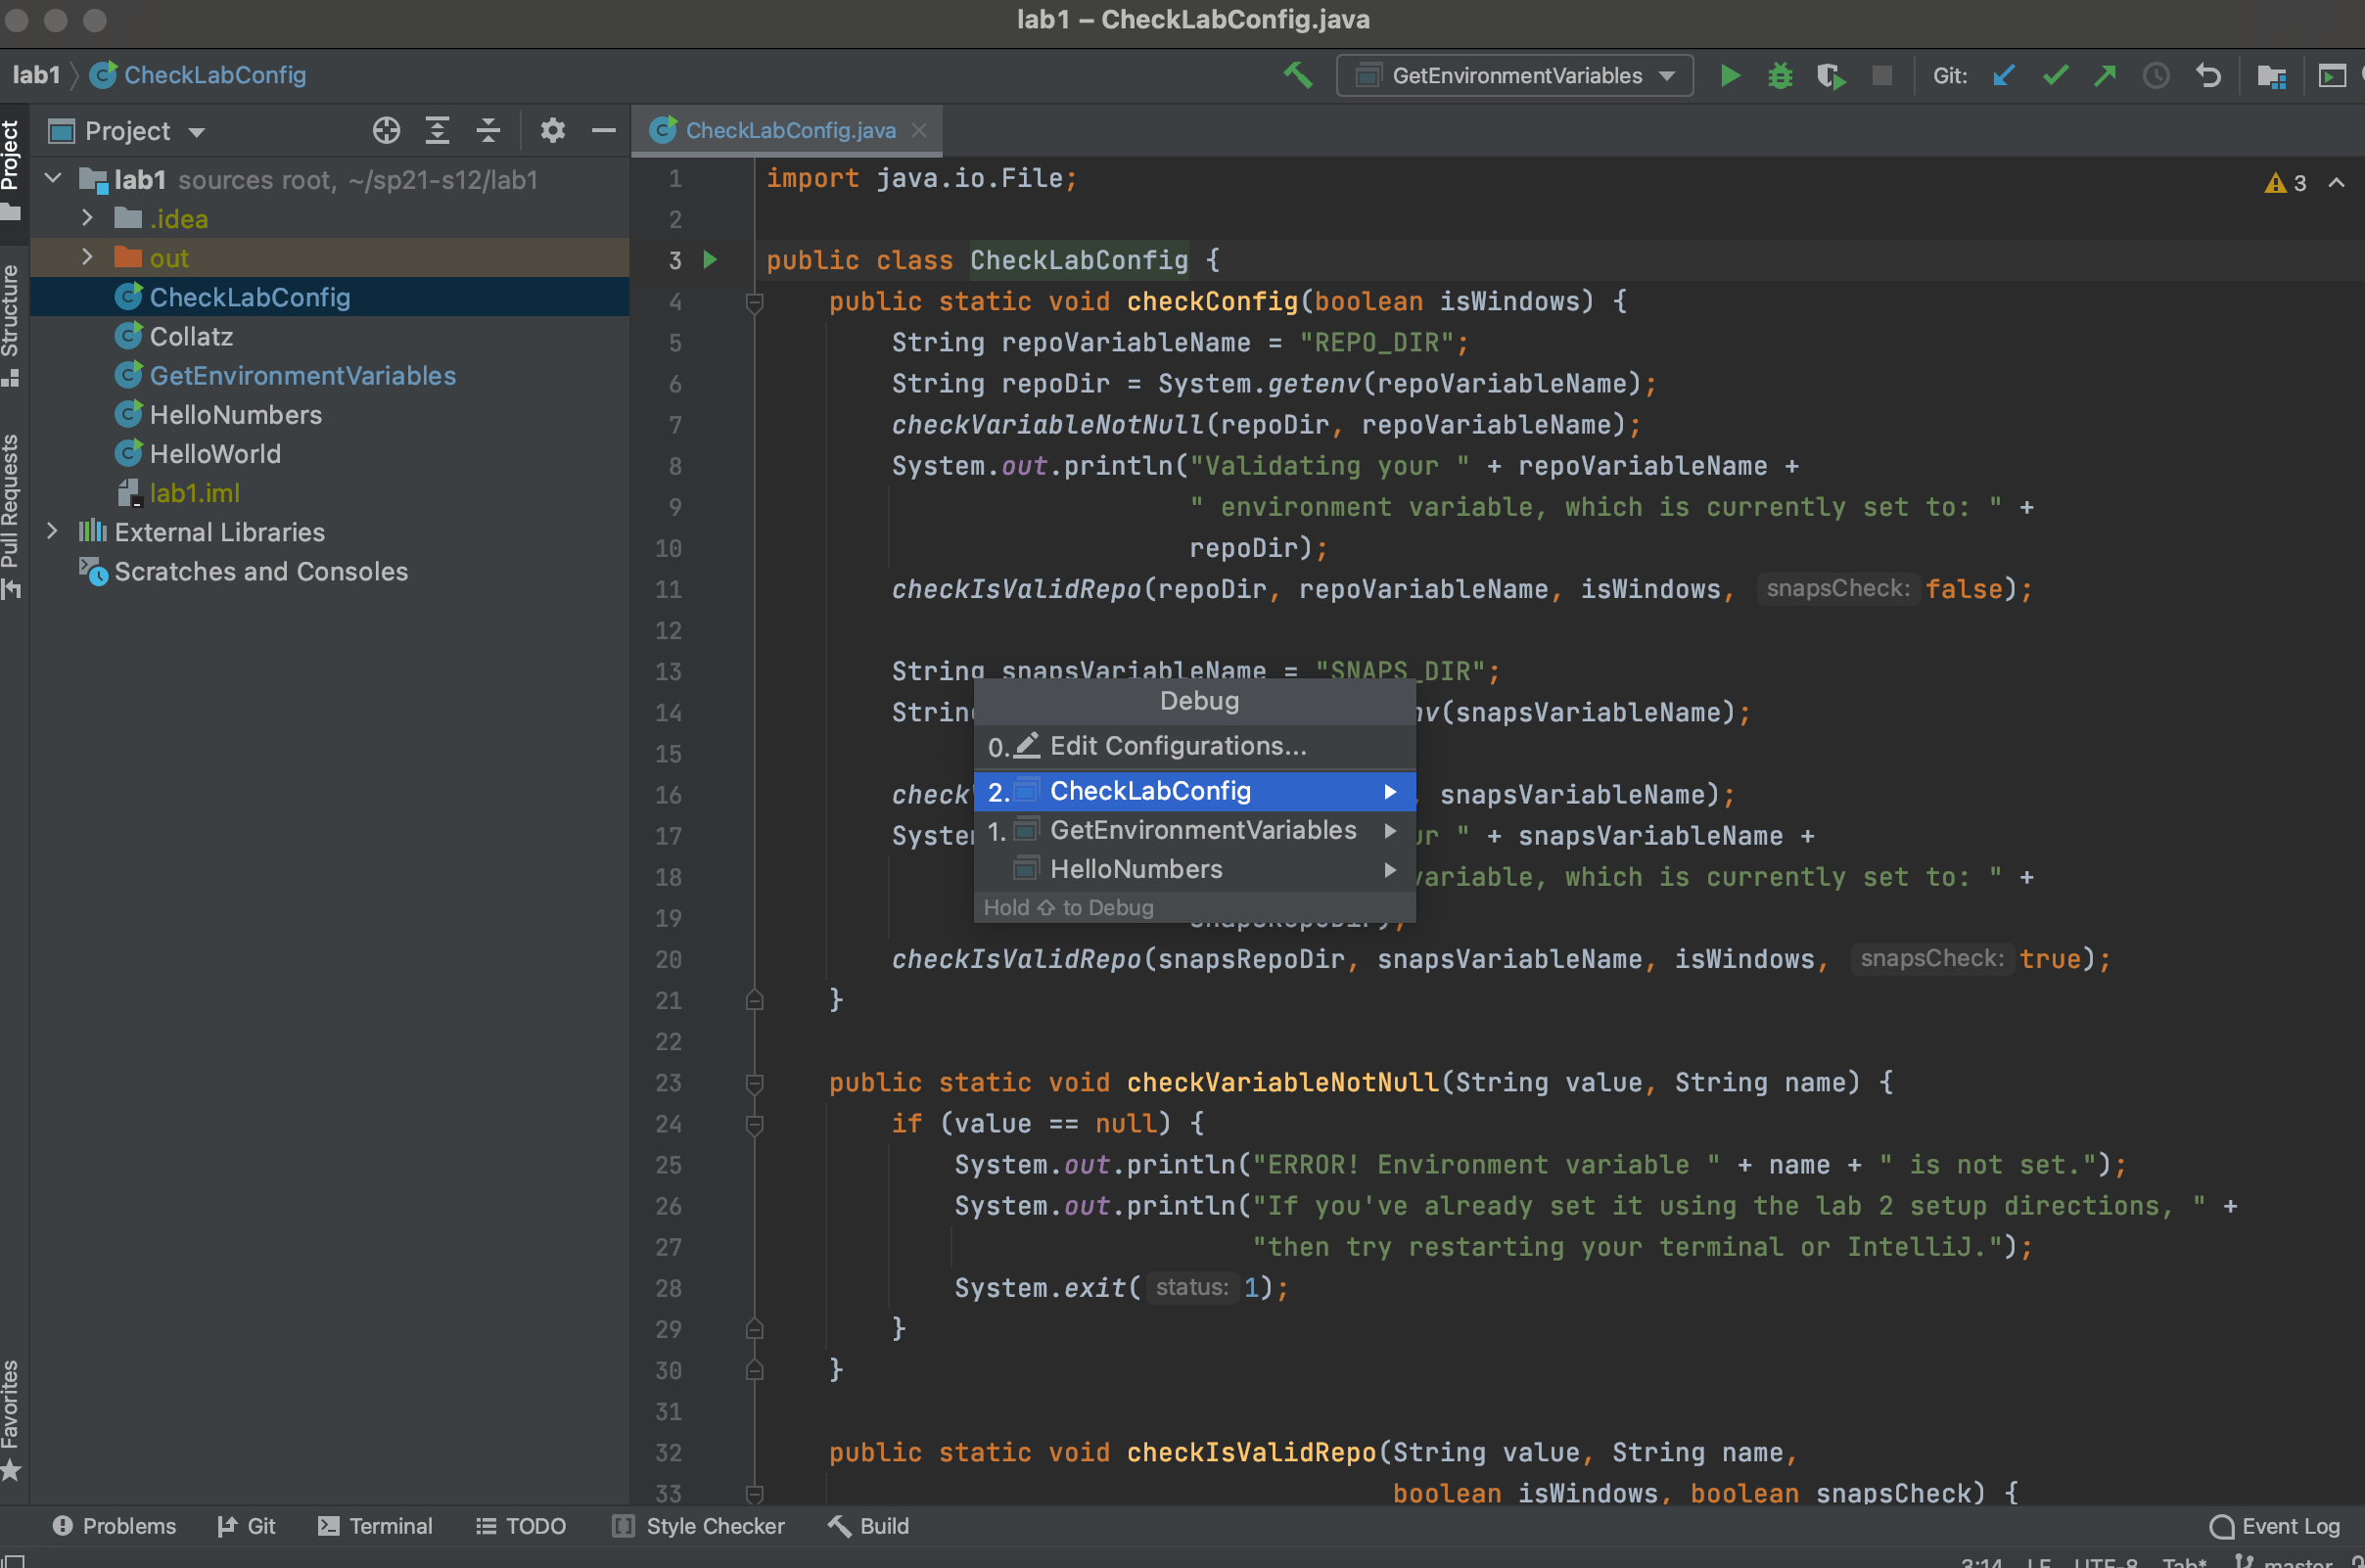Click the green Run button in toolbar
This screenshot has width=2365, height=1568.
pos(1729,76)
